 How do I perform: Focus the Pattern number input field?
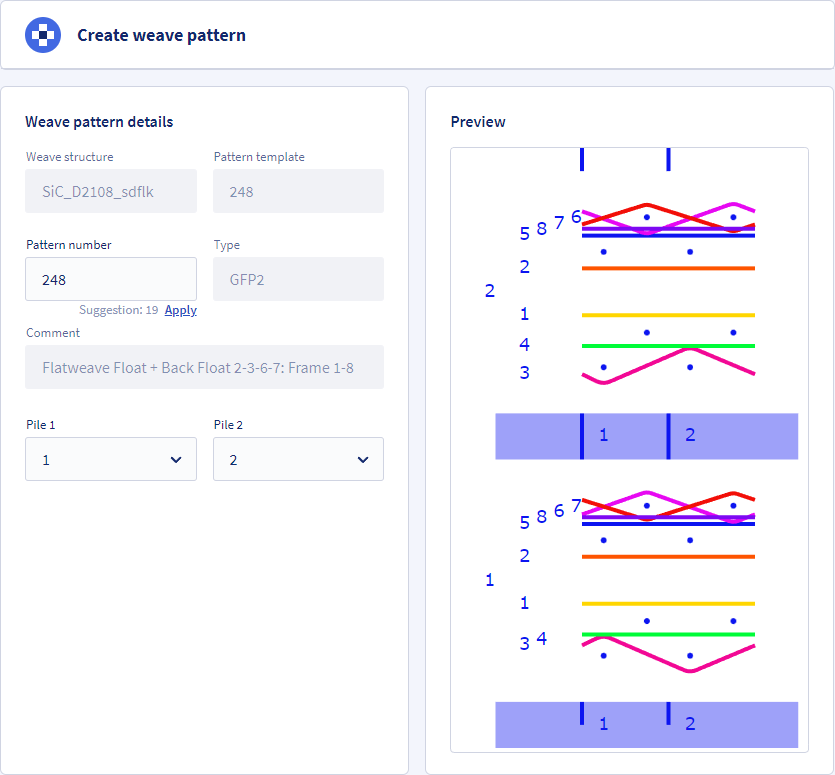click(111, 279)
